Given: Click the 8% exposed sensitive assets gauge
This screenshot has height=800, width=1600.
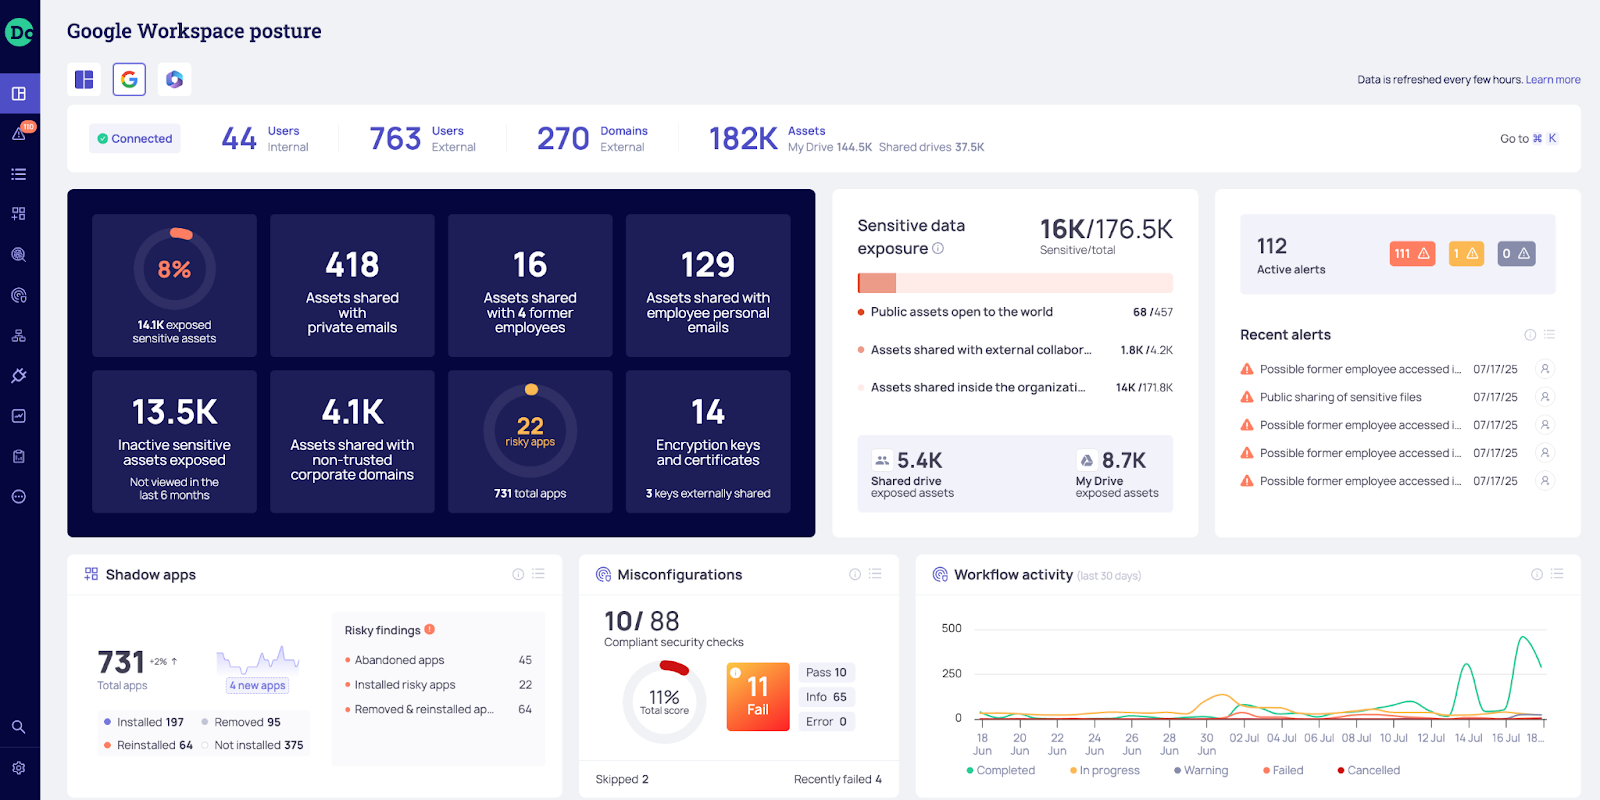Looking at the screenshot, I should (174, 269).
